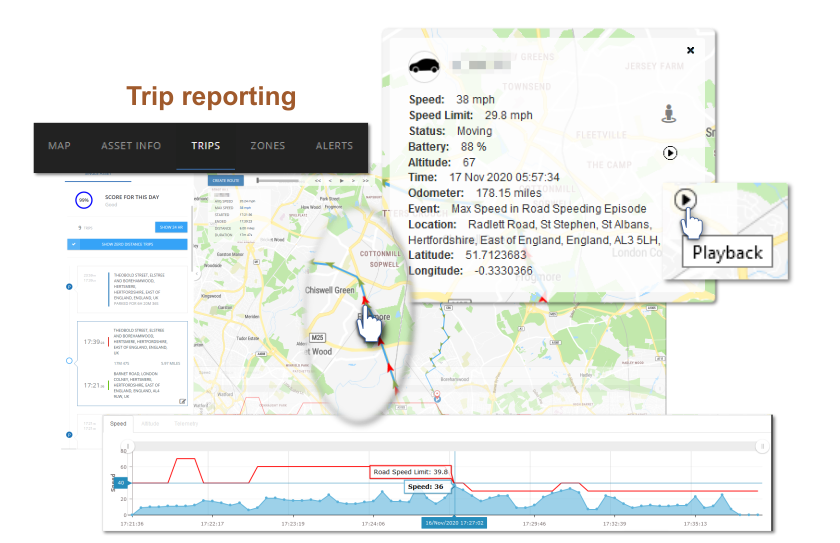
Task: Play the trip route animation on the map
Action: point(342,181)
